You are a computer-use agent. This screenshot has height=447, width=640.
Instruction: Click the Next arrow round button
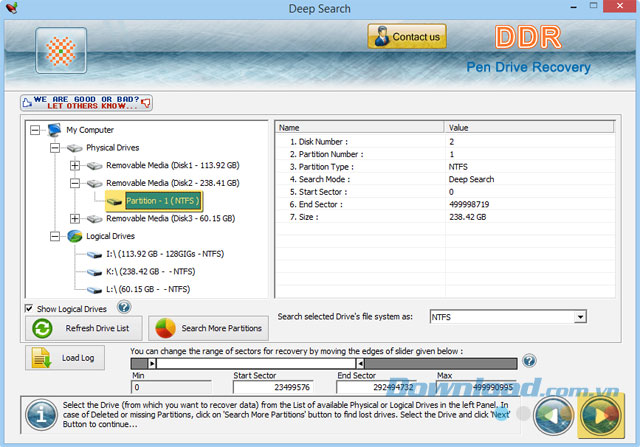pos(601,416)
